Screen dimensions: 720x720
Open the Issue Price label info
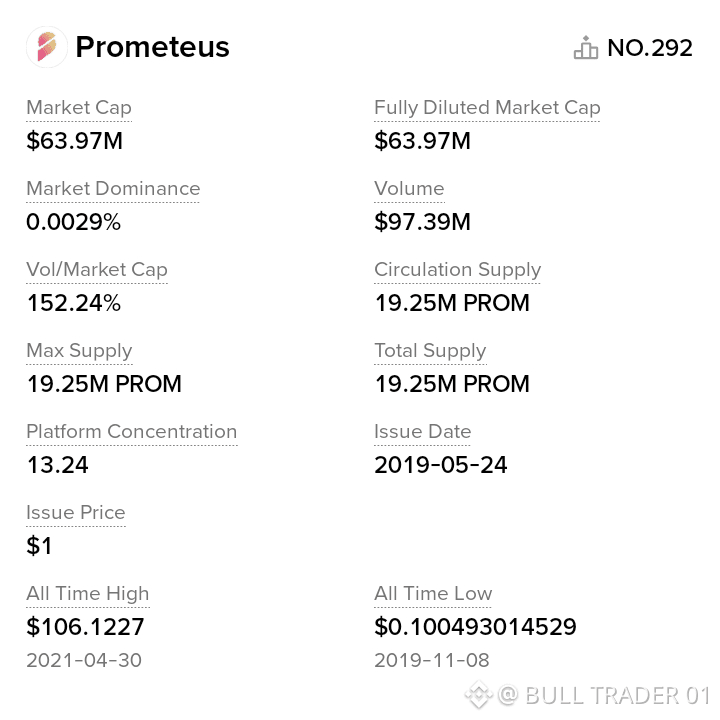click(x=76, y=512)
